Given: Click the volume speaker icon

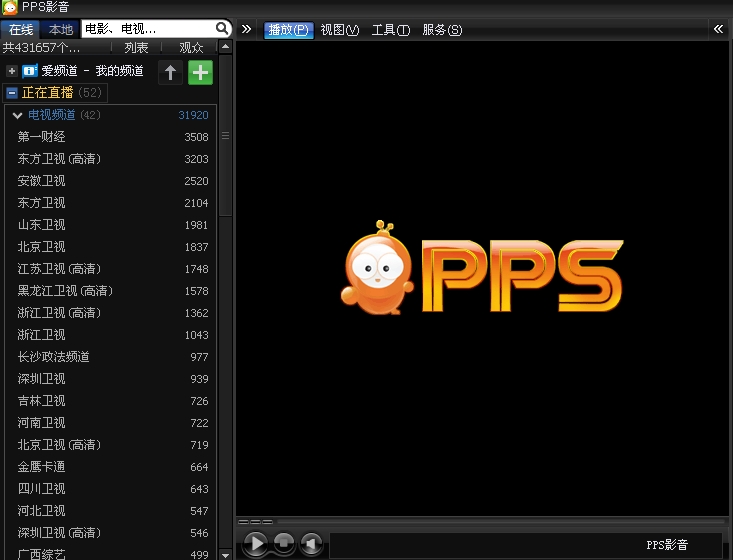Looking at the screenshot, I should (312, 543).
